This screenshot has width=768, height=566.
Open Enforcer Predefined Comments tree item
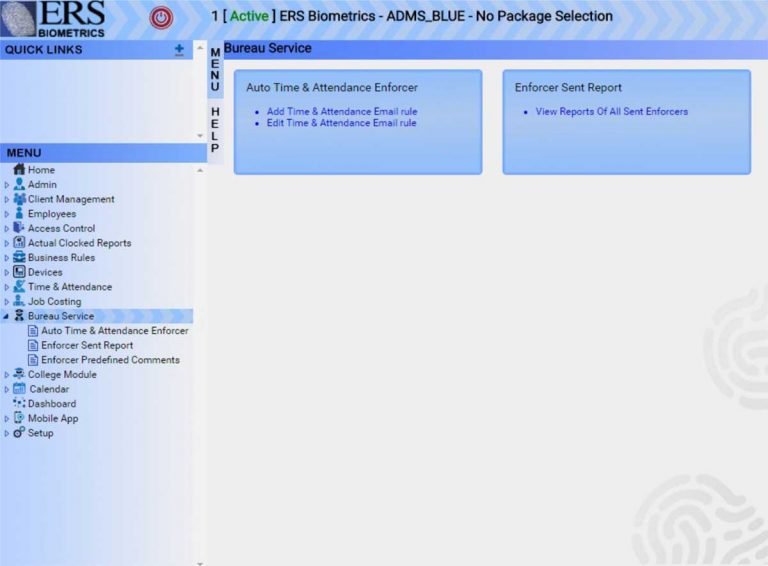(111, 360)
